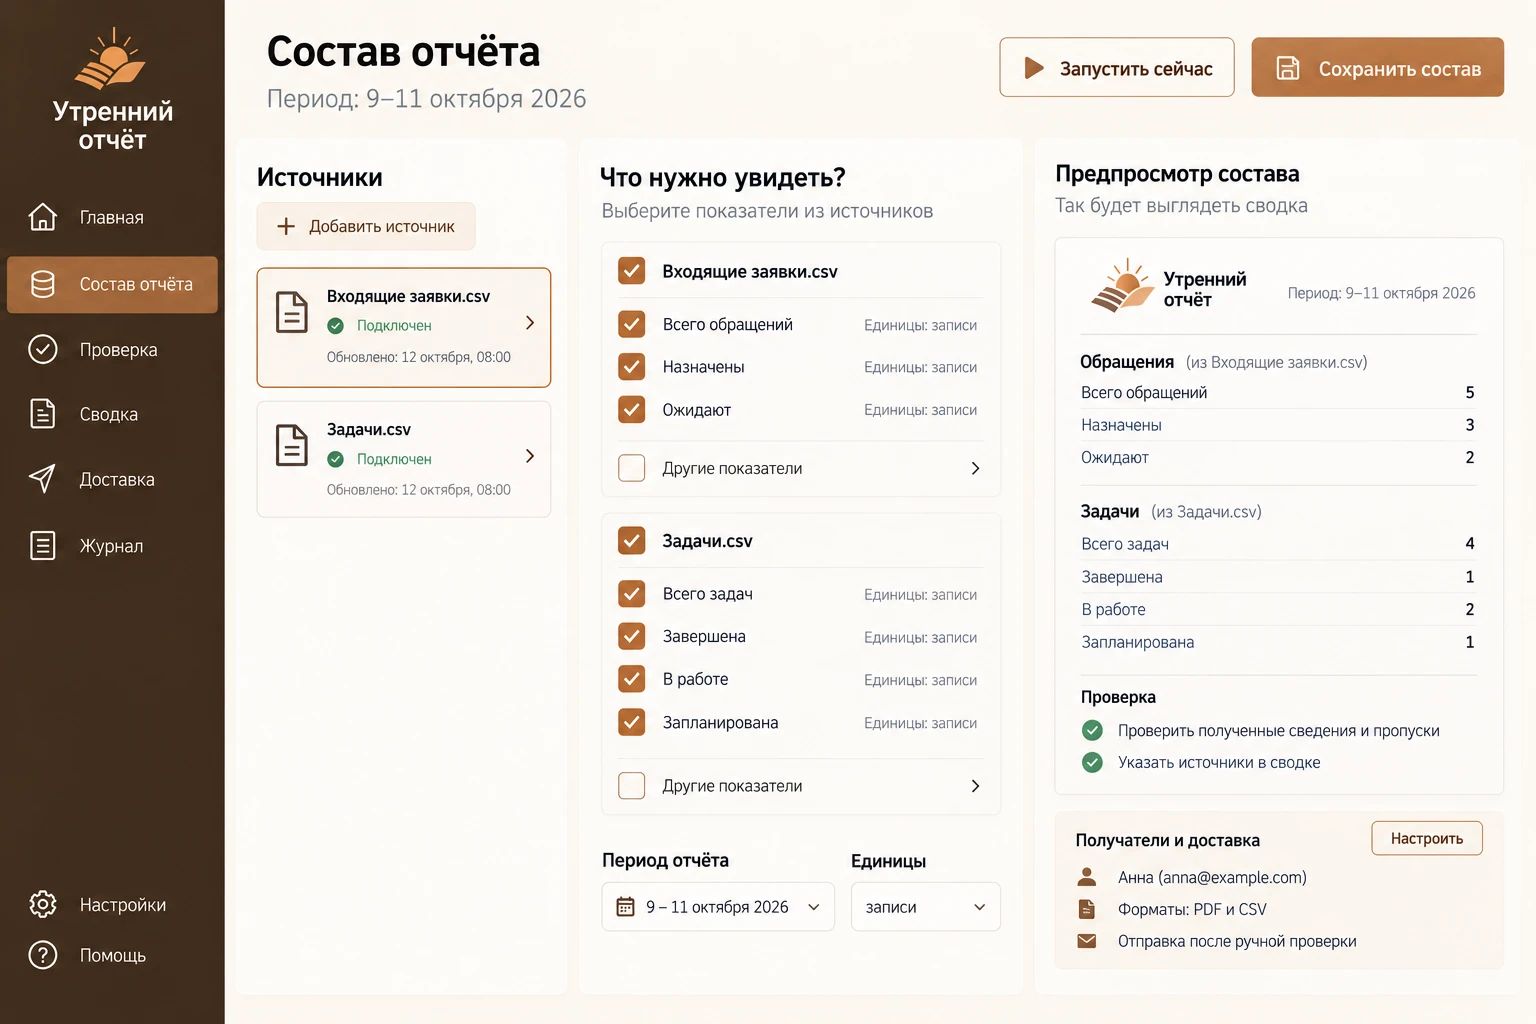Click the envelope icon beside Отправка после ручной проверки

click(1087, 941)
